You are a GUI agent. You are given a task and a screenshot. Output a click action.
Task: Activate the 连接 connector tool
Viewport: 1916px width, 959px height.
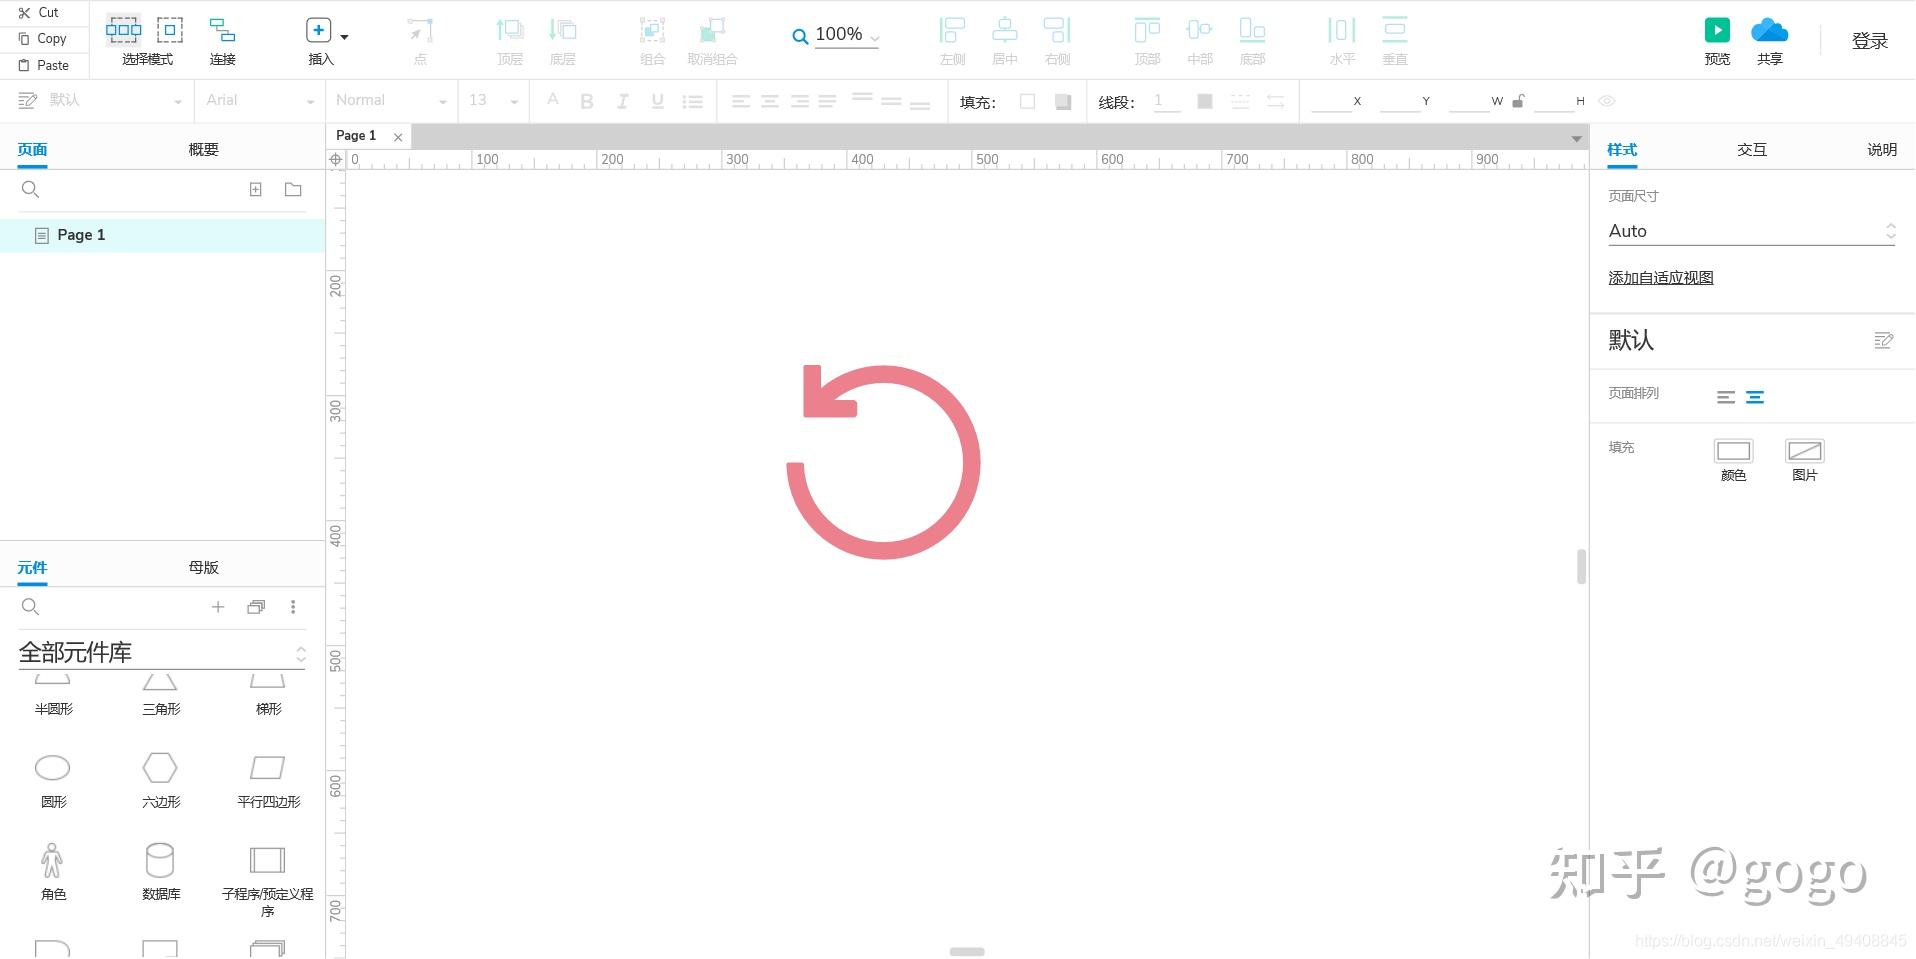pos(222,30)
